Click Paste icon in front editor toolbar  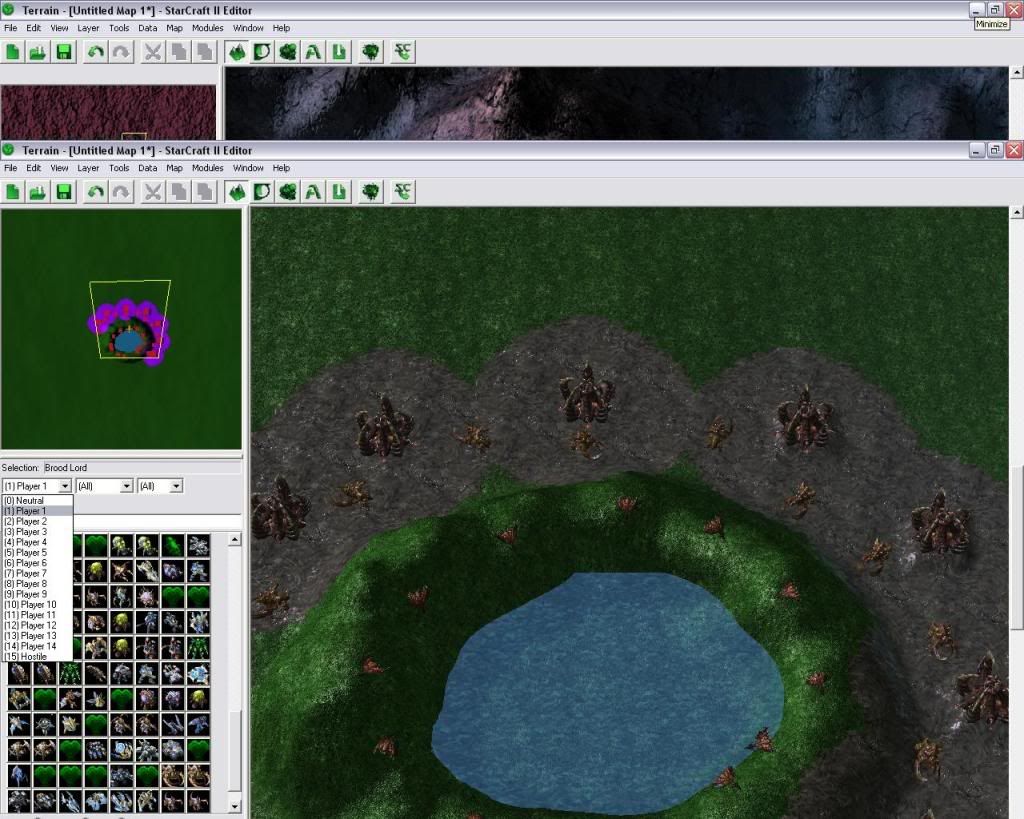(x=204, y=192)
